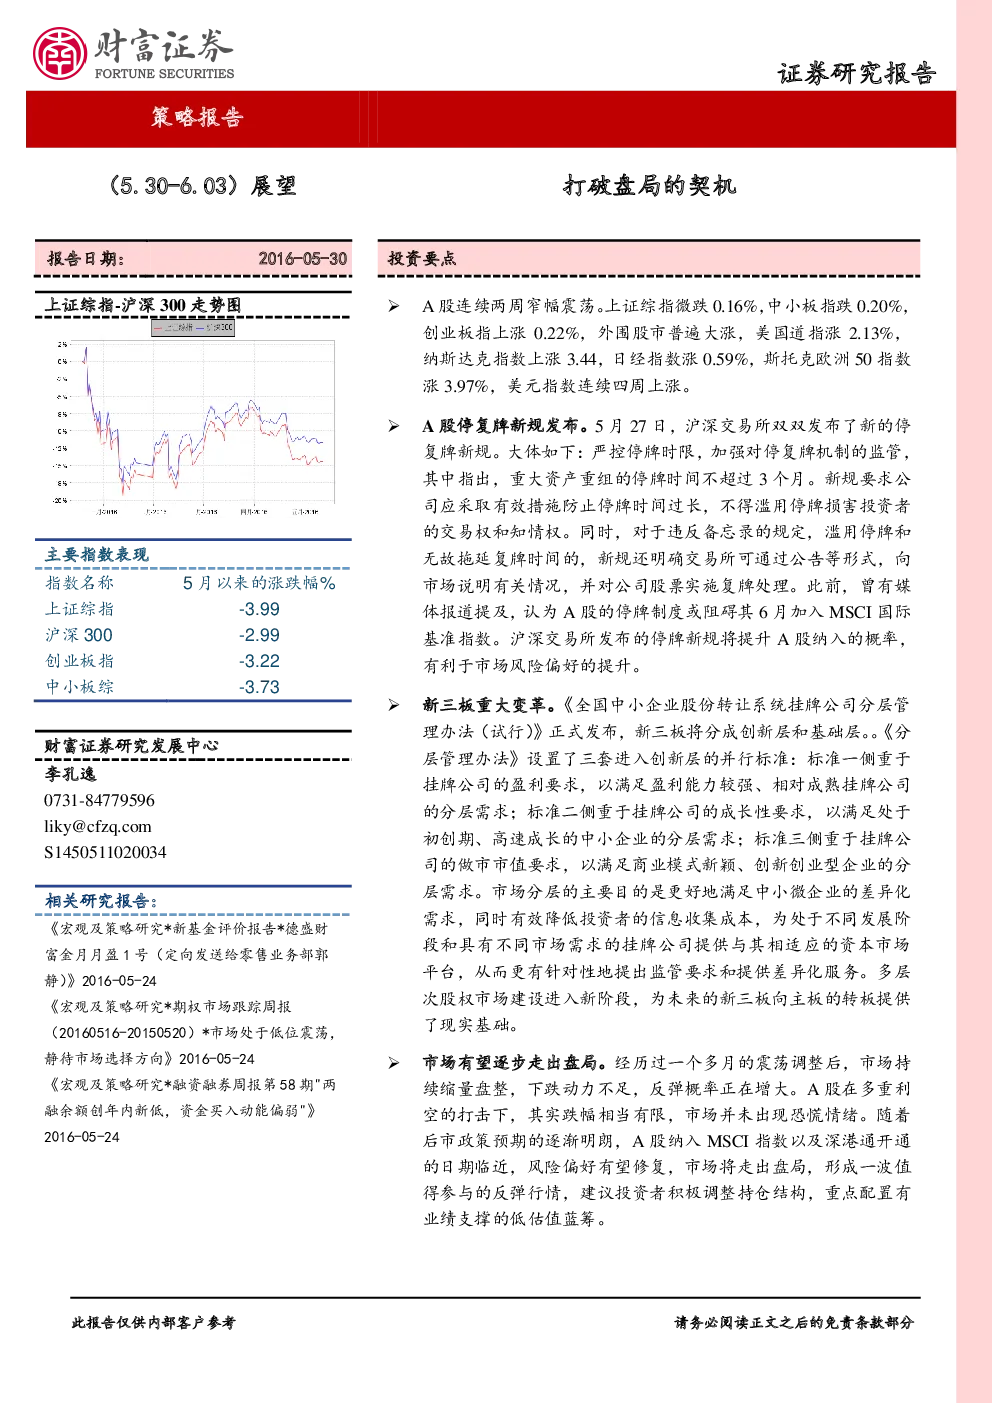
Task: Open the 融资融券周报第58期 related report entry
Action: pos(190,1110)
